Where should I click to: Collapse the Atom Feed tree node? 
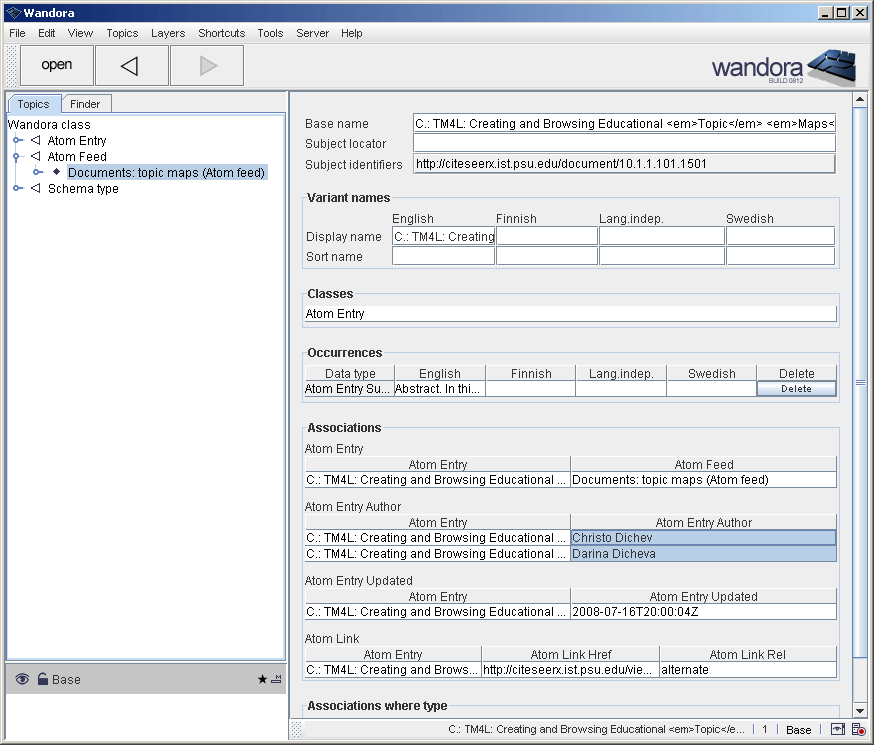(x=17, y=157)
